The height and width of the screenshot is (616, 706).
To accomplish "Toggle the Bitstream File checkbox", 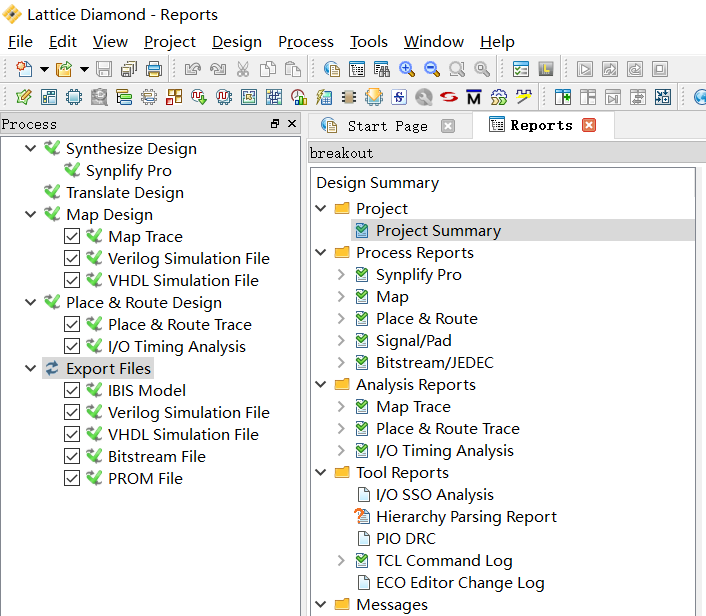I will tap(72, 456).
